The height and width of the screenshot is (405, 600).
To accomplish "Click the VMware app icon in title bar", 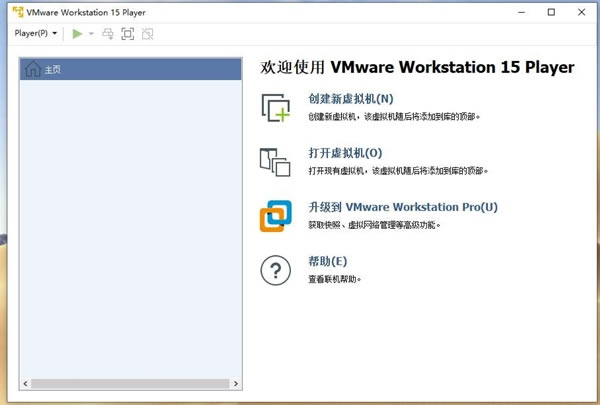I will coord(18,12).
